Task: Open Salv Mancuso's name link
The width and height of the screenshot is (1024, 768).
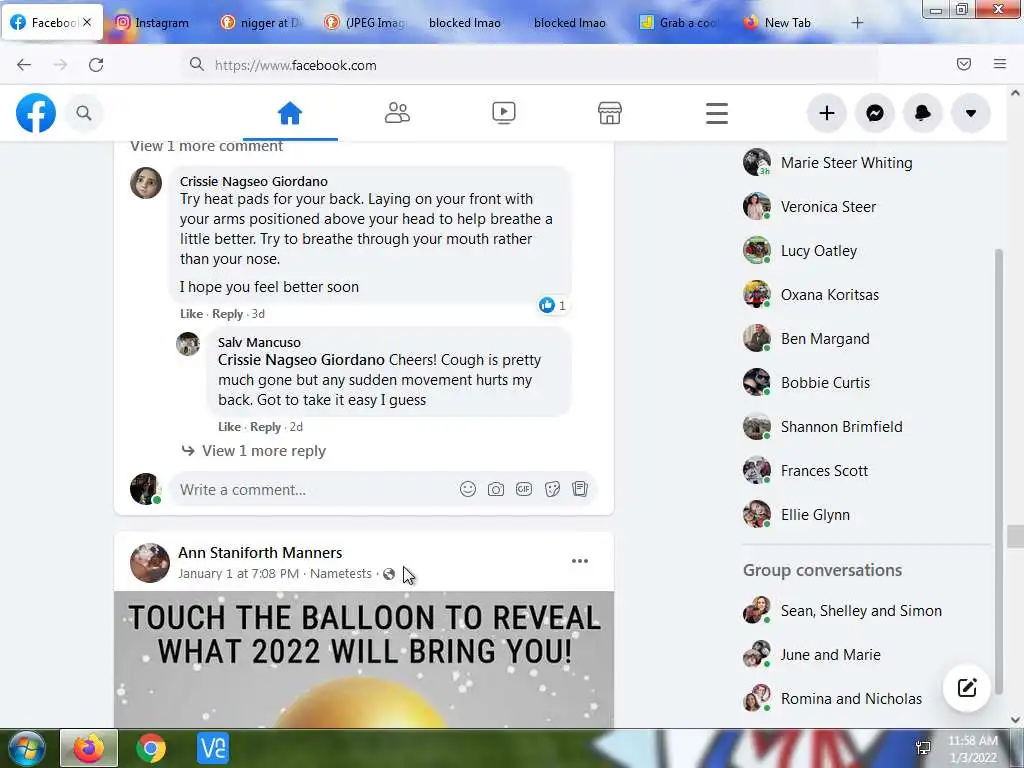Action: (259, 342)
